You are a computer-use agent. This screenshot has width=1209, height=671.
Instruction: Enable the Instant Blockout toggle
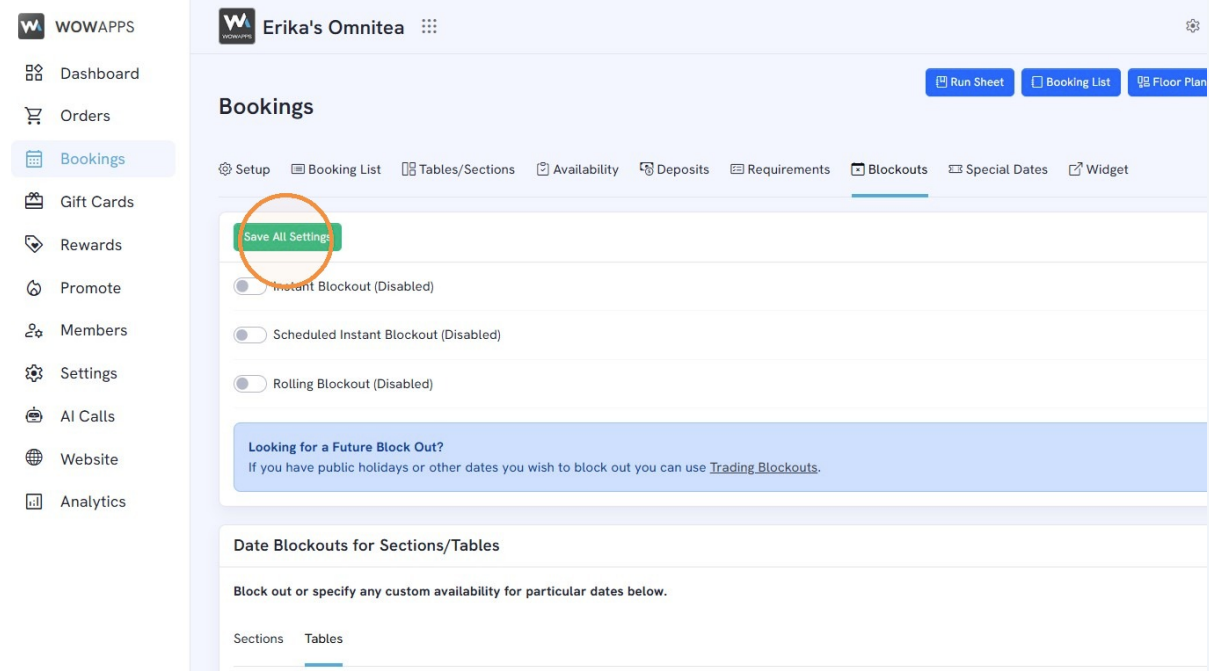click(x=250, y=286)
